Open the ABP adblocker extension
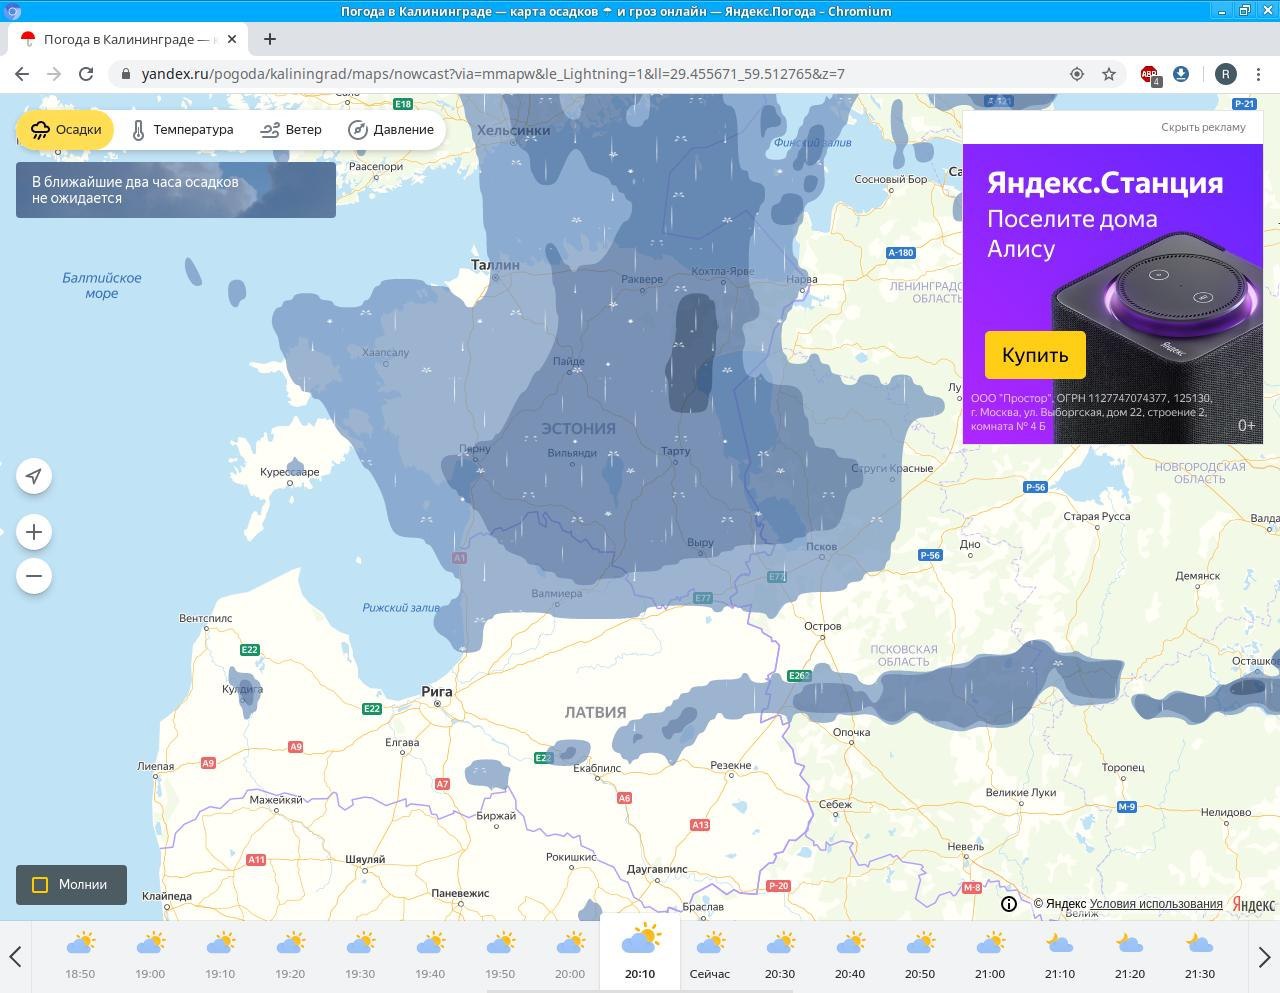 pyautogui.click(x=1150, y=74)
